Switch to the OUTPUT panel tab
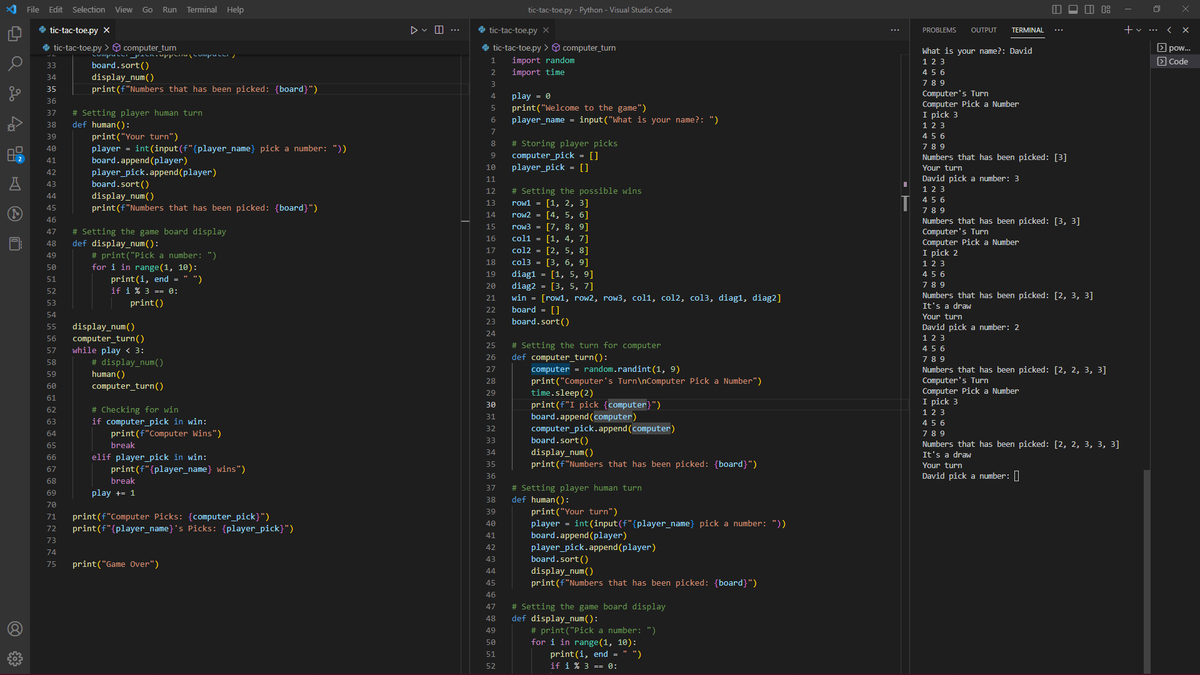The image size is (1200, 675). click(983, 30)
